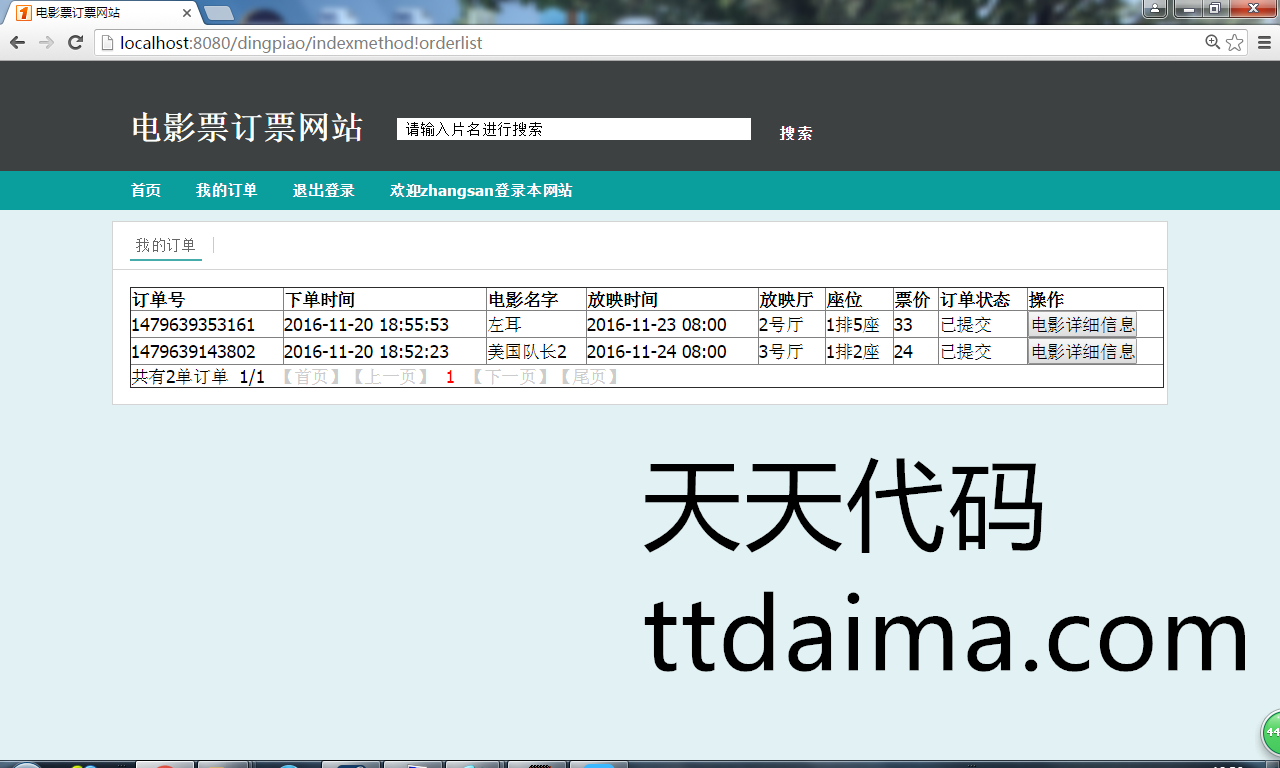This screenshot has height=768, width=1280.
Task: Open 我的订单 in navigation bar
Action: [x=226, y=191]
